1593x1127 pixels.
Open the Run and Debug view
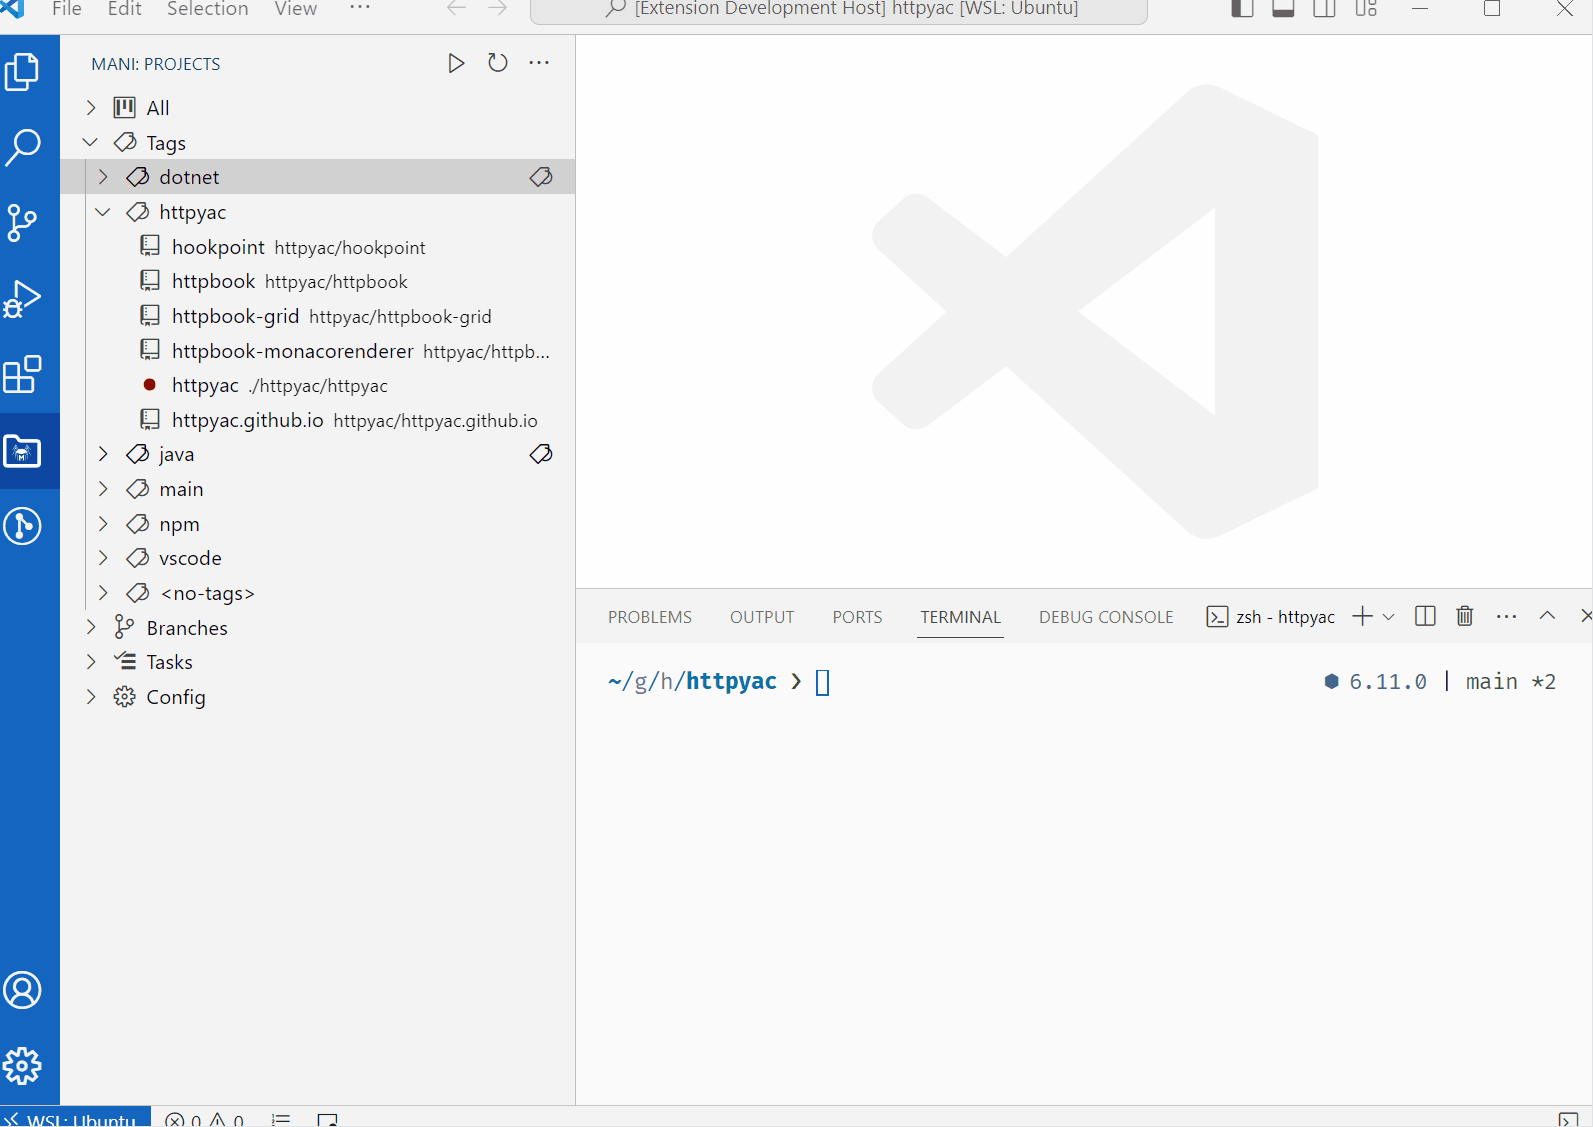pos(23,298)
